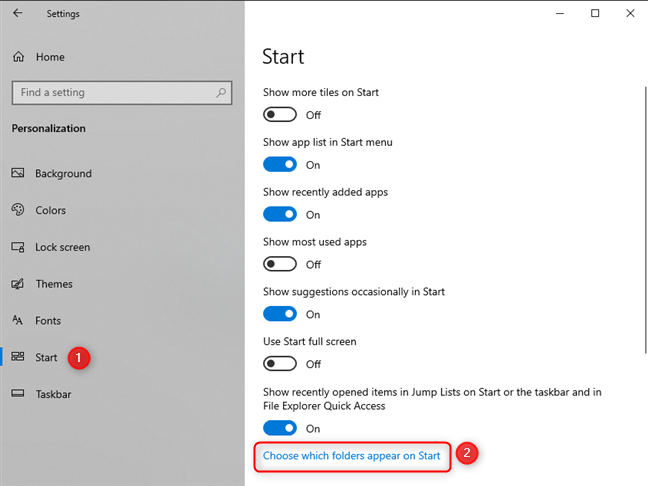Turn on Show more tiles on Start
648x486 pixels.
point(280,114)
